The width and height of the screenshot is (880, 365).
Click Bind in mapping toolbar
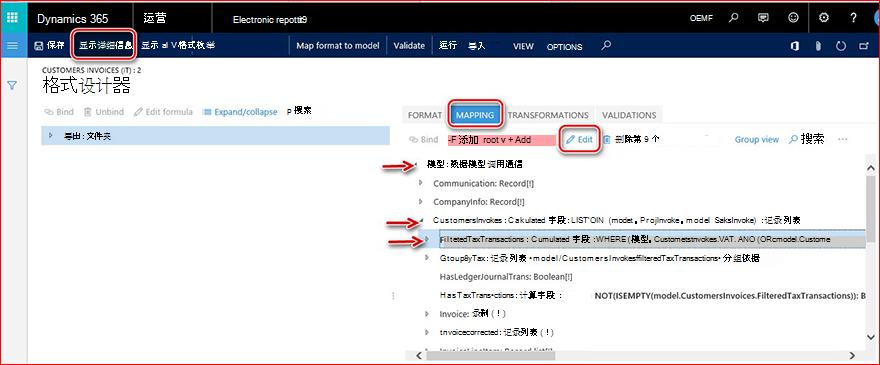pos(424,140)
